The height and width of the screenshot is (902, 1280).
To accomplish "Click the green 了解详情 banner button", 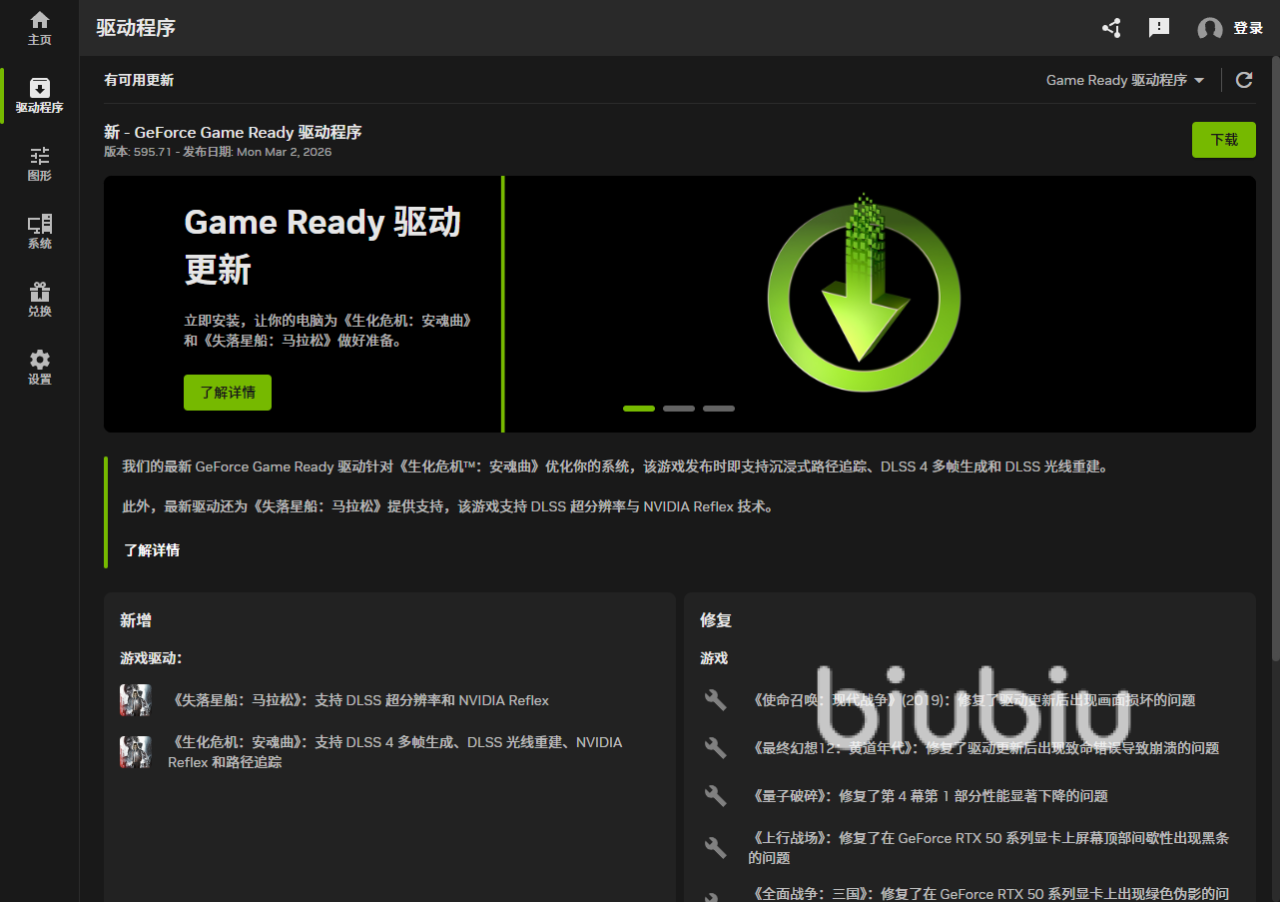I will 227,392.
